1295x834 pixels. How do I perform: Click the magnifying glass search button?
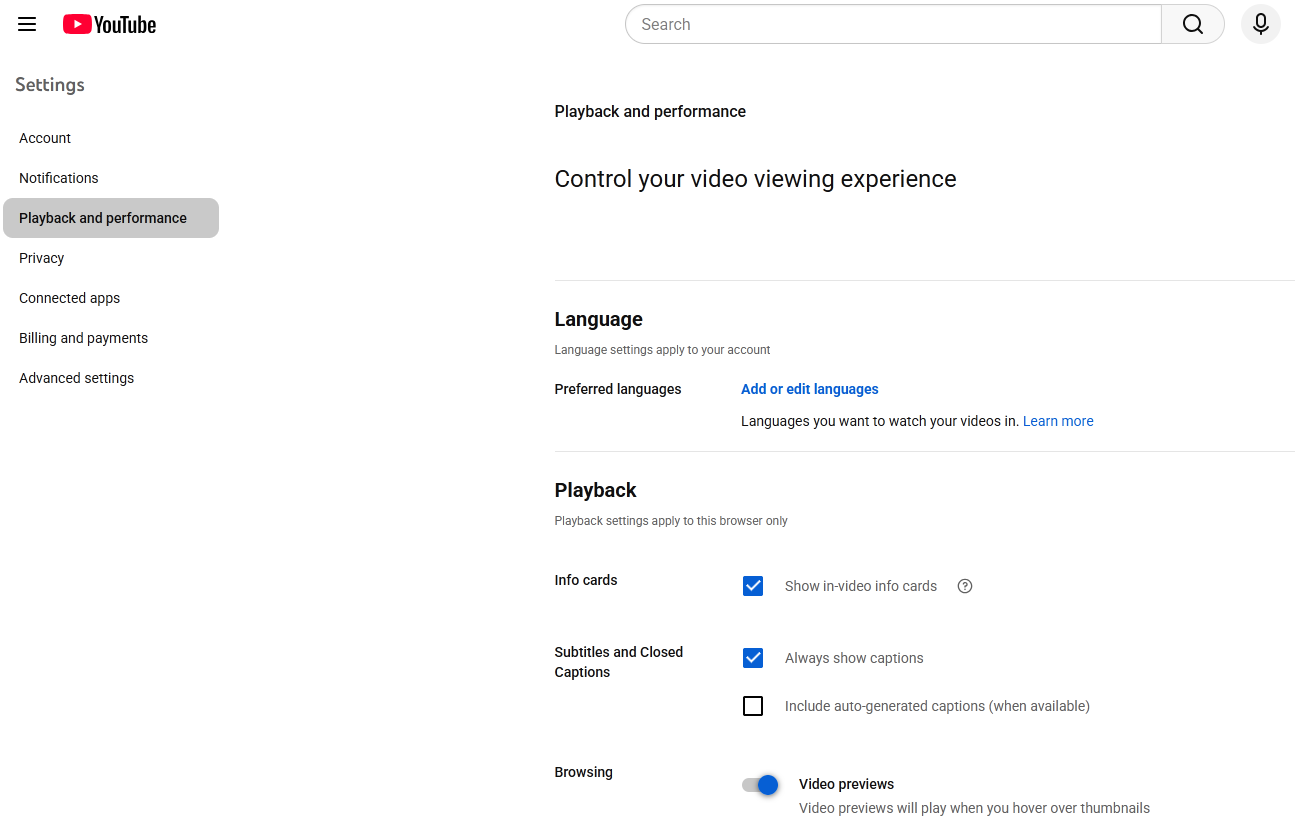[x=1192, y=24]
